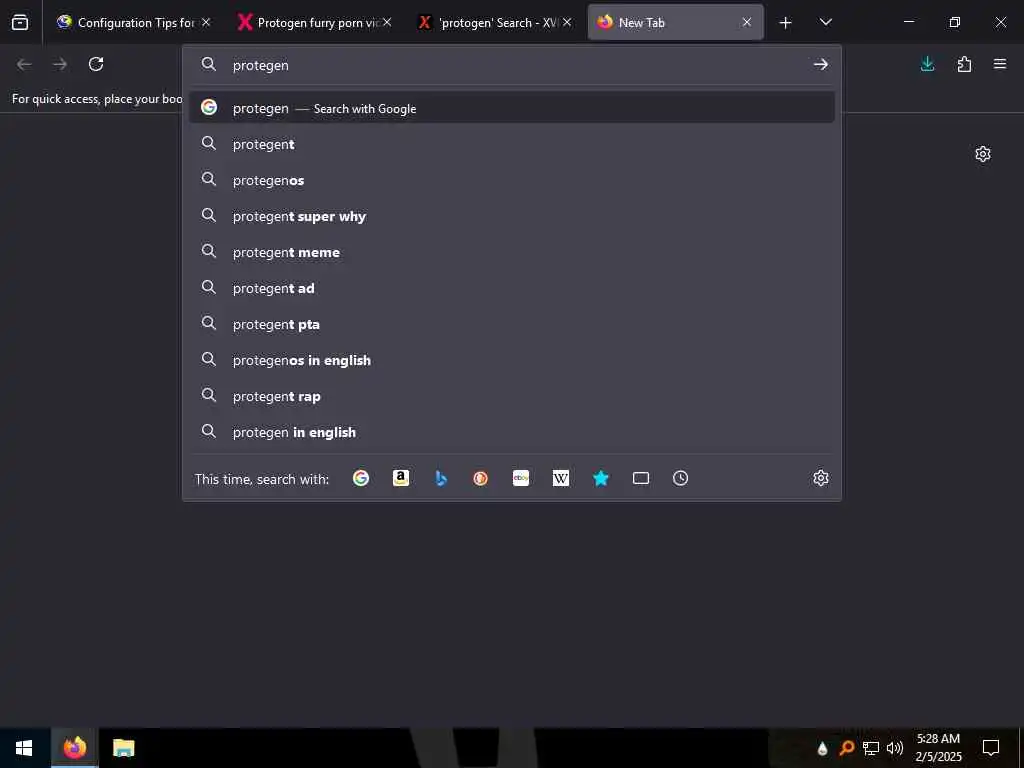Pick 'protegent ad' suggestion

511,288
